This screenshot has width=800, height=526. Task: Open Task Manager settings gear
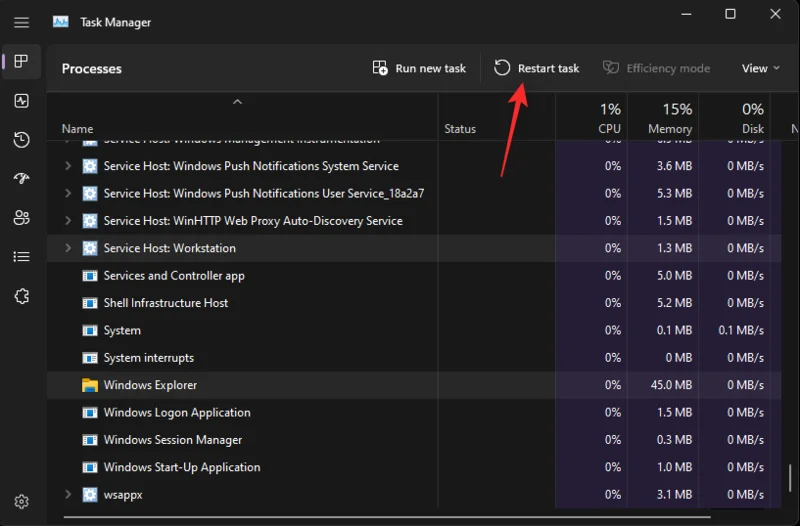tap(21, 502)
